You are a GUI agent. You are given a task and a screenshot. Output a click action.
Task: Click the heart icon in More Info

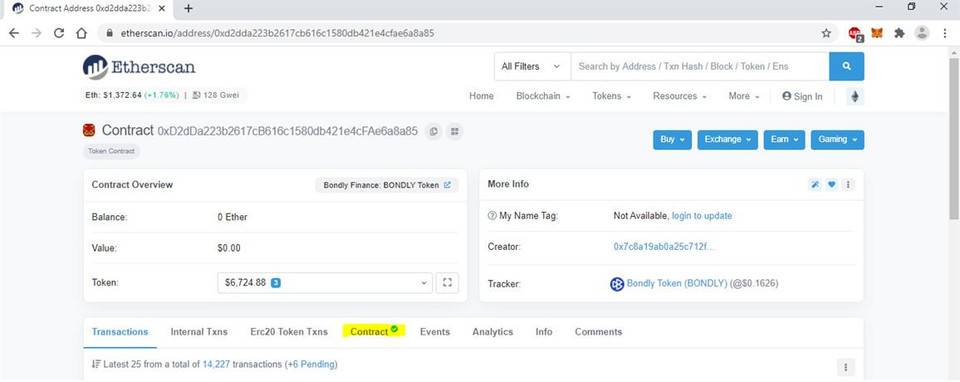coord(831,184)
